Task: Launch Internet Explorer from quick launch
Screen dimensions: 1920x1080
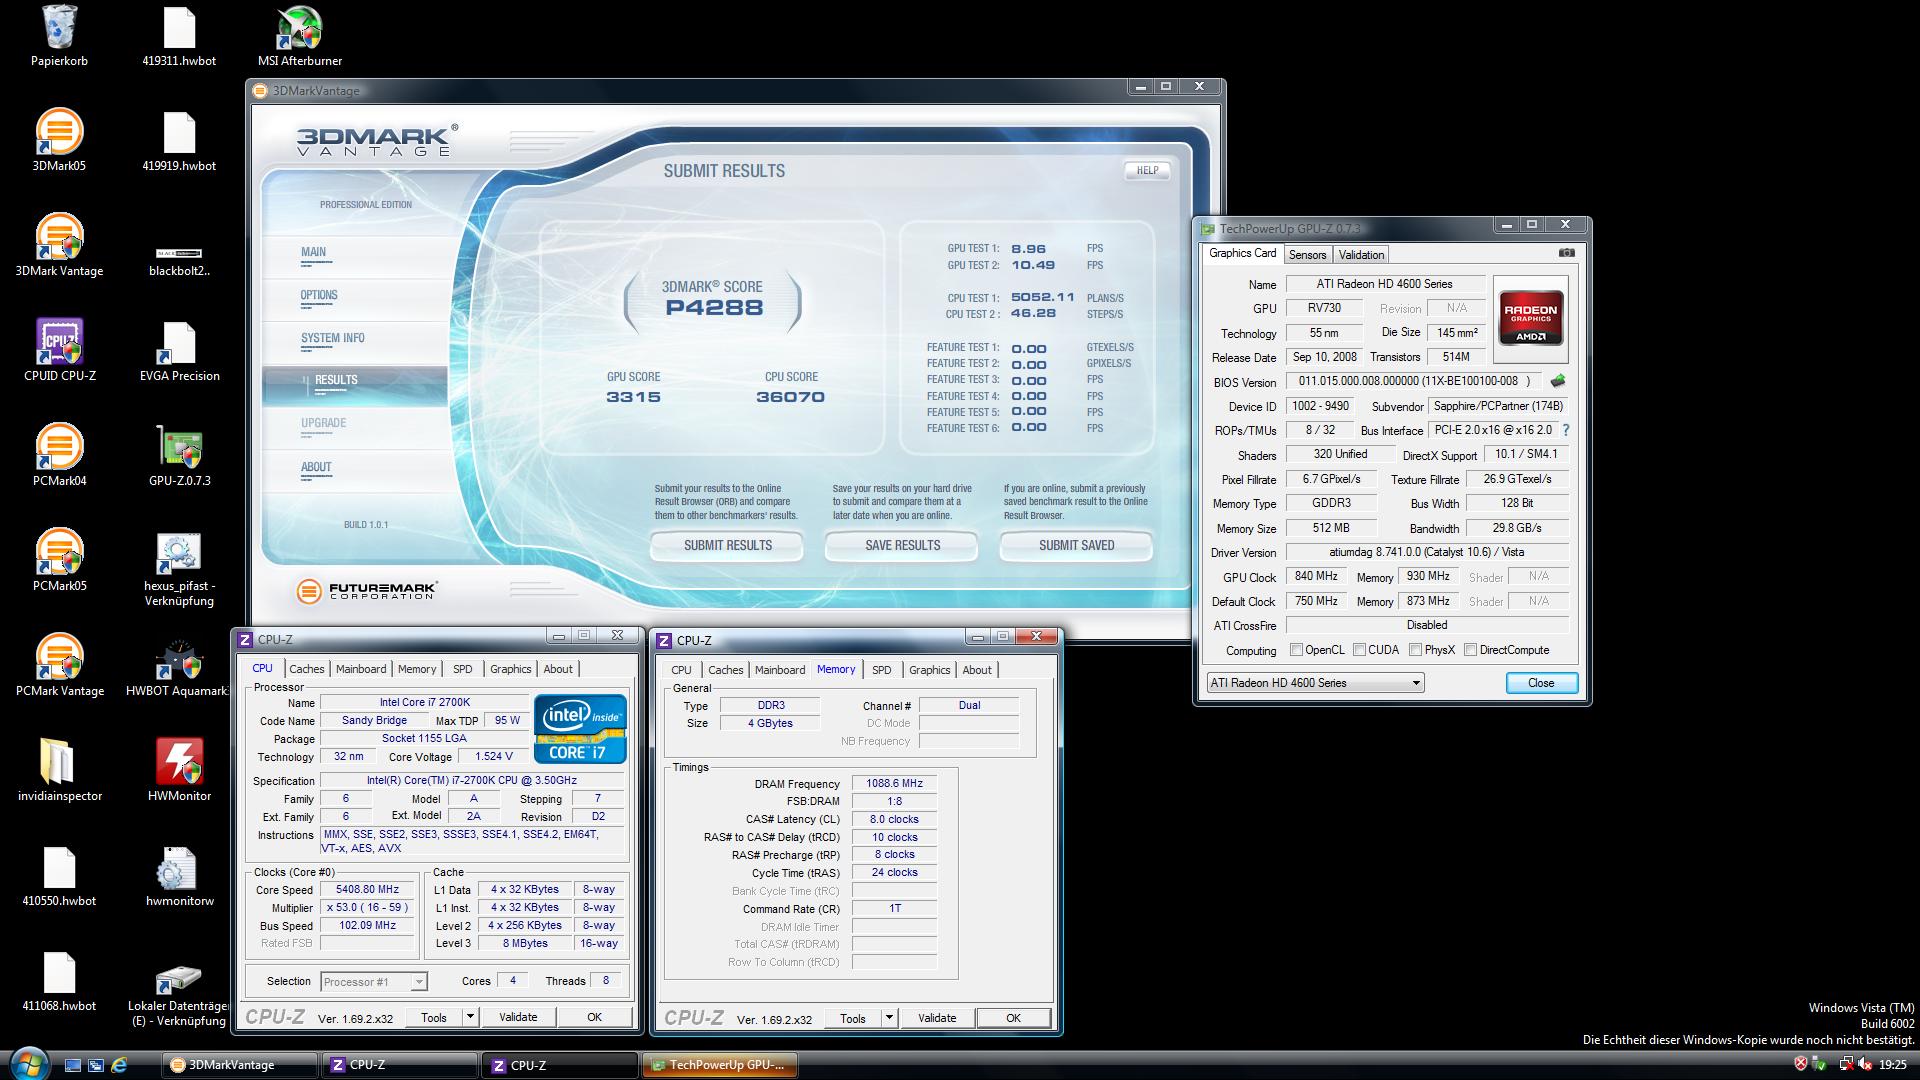Action: point(119,1065)
